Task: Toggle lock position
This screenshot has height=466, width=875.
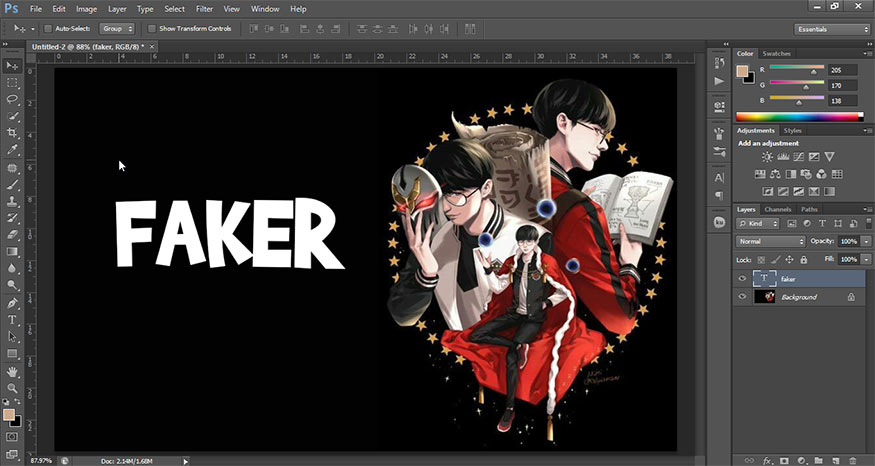Action: pyautogui.click(x=790, y=260)
